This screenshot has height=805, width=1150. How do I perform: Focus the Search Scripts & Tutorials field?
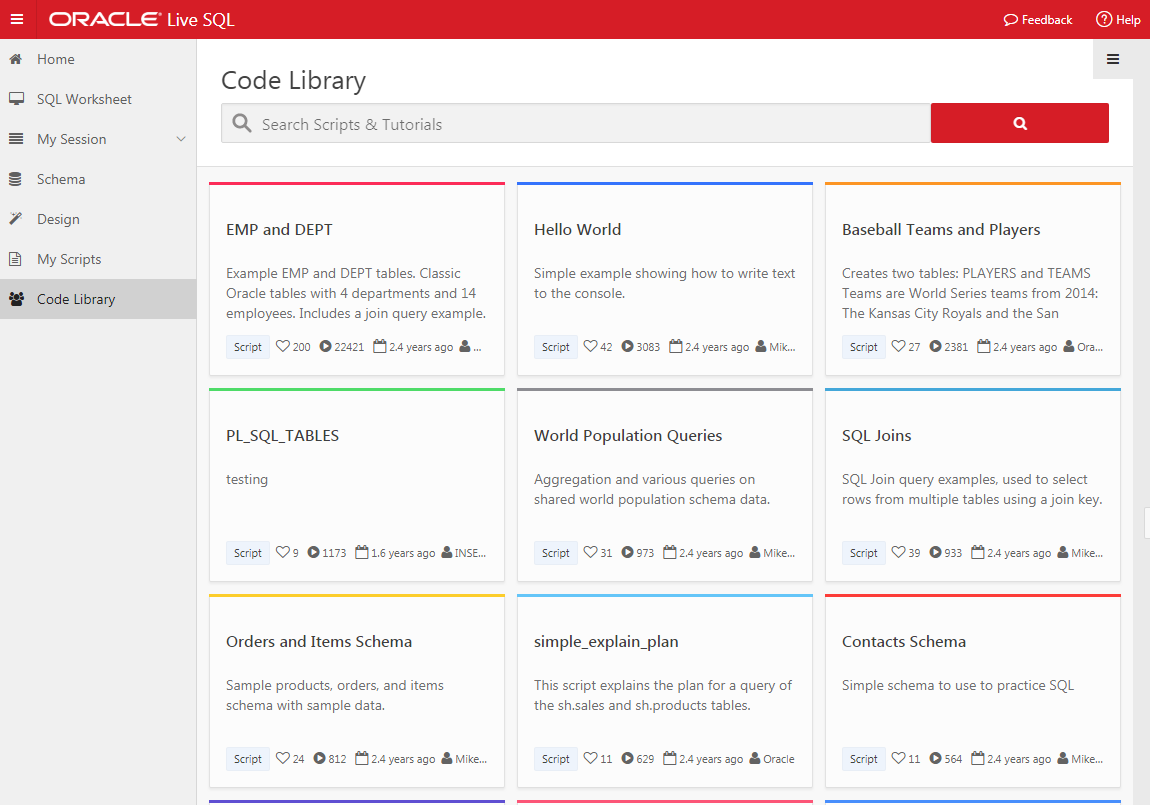click(x=576, y=123)
